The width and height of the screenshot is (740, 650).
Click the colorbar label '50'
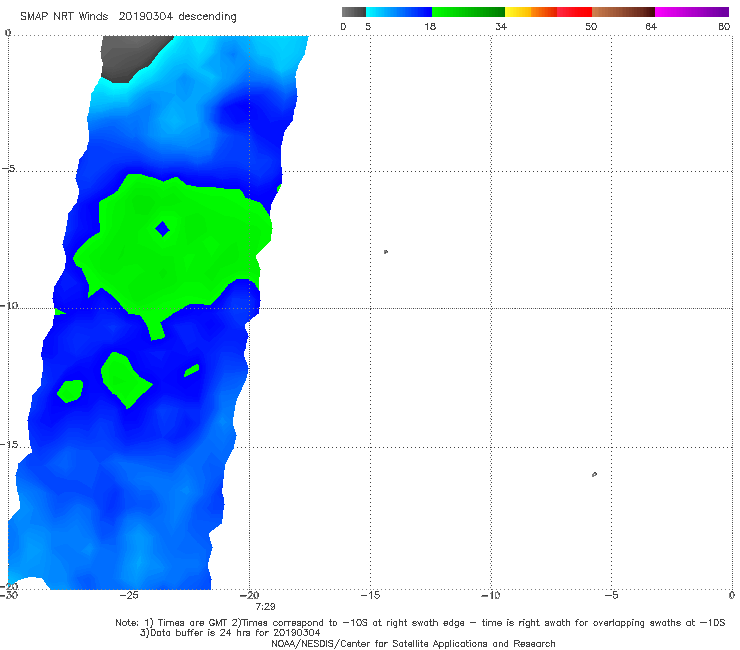tap(591, 26)
